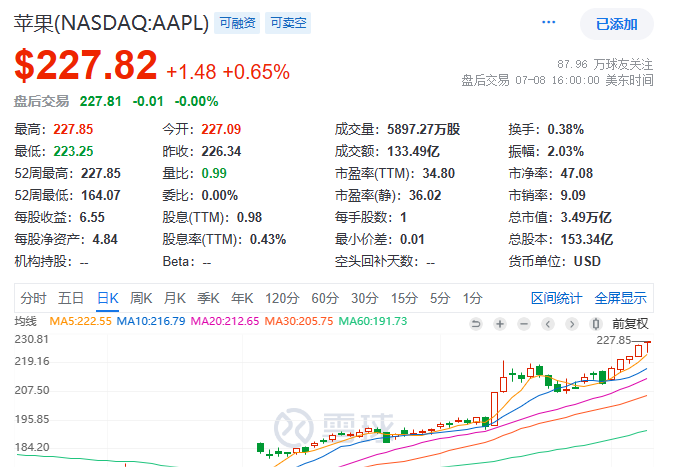Click the 振幅 value 2.03%
The image size is (673, 467).
(566, 151)
